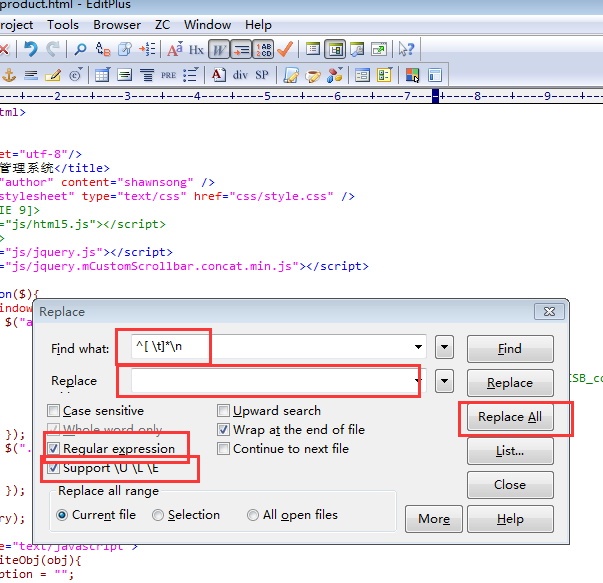Open the ZC menu

162,25
